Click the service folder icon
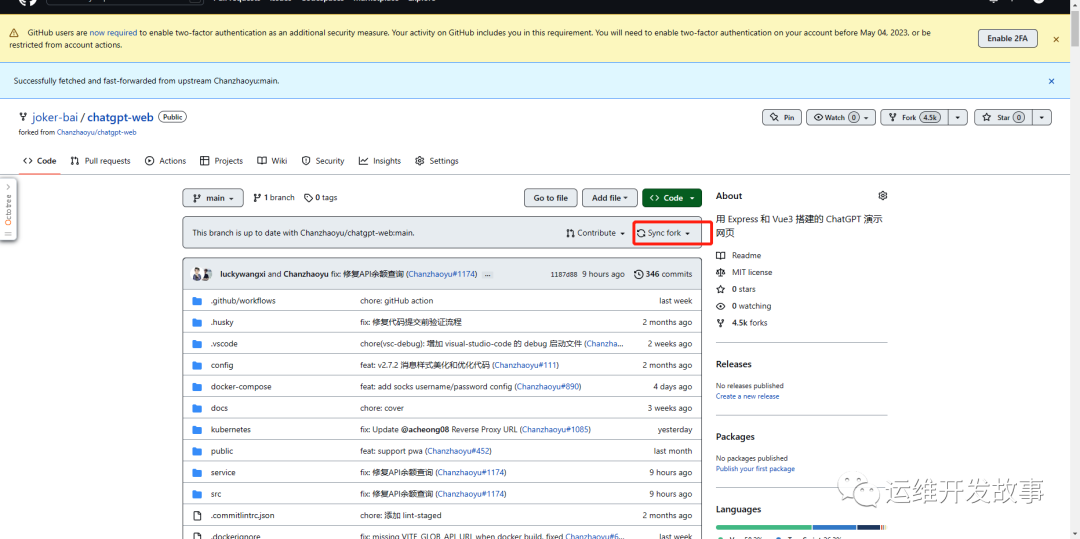The width and height of the screenshot is (1080, 539). [x=197, y=472]
